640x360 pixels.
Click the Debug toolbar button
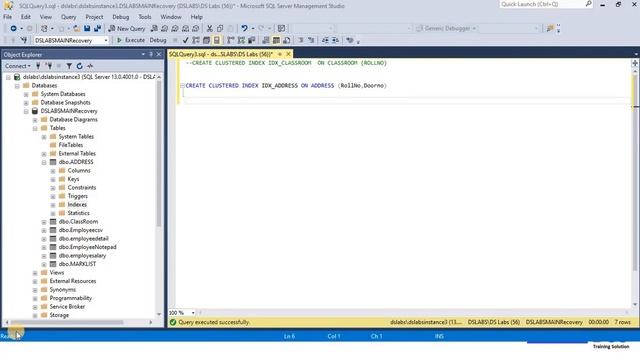(x=158, y=40)
